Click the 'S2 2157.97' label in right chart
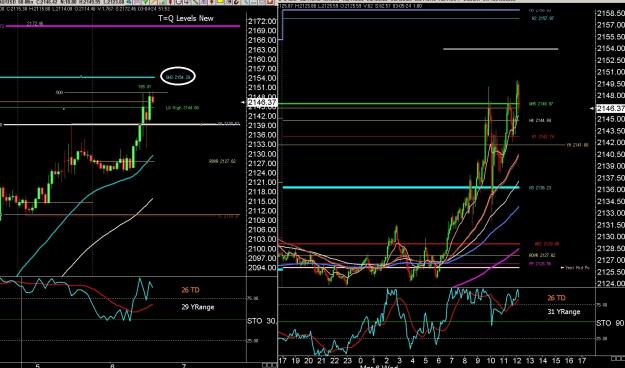 [543, 18]
